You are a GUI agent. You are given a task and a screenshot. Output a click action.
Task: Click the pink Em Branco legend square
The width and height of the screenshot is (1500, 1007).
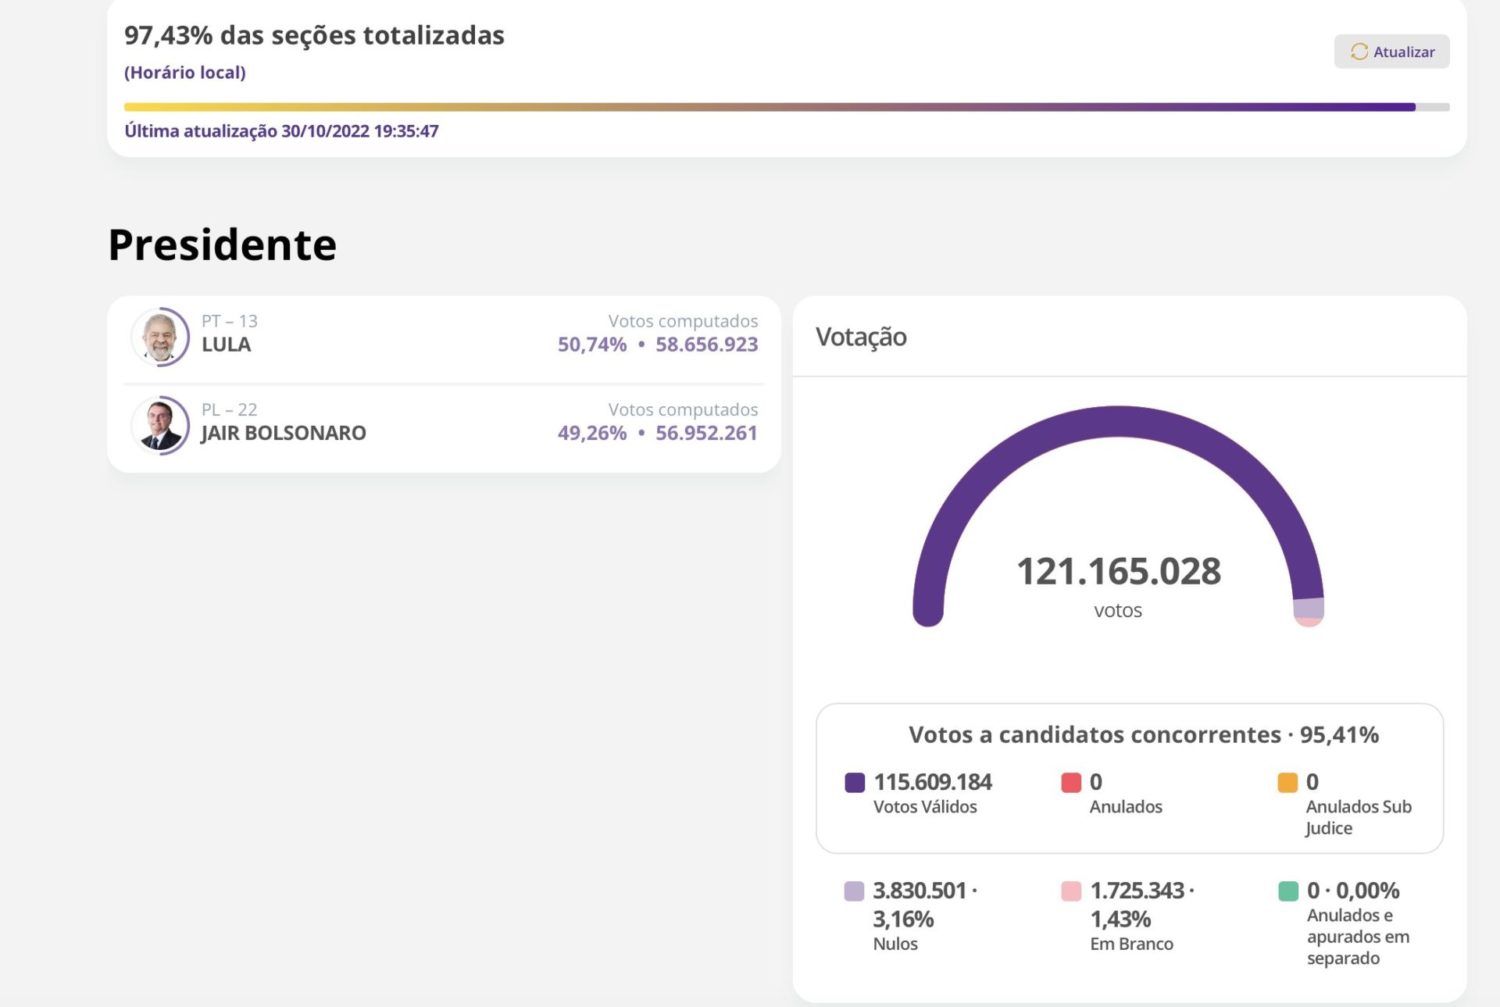(1071, 891)
